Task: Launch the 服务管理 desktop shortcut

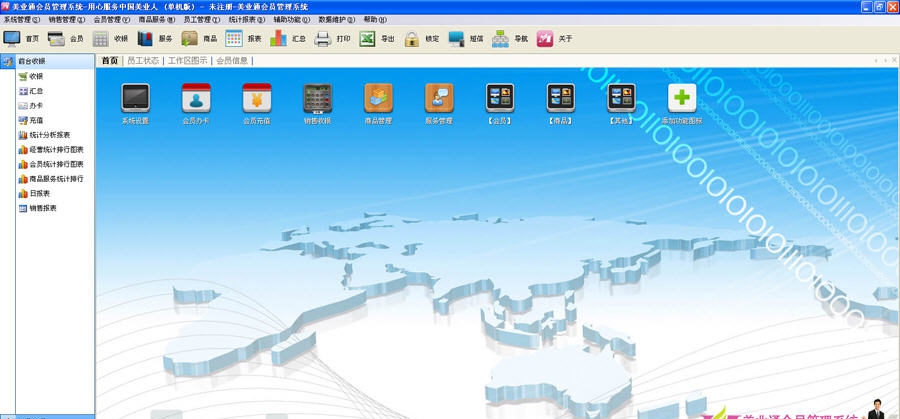Action: [439, 98]
